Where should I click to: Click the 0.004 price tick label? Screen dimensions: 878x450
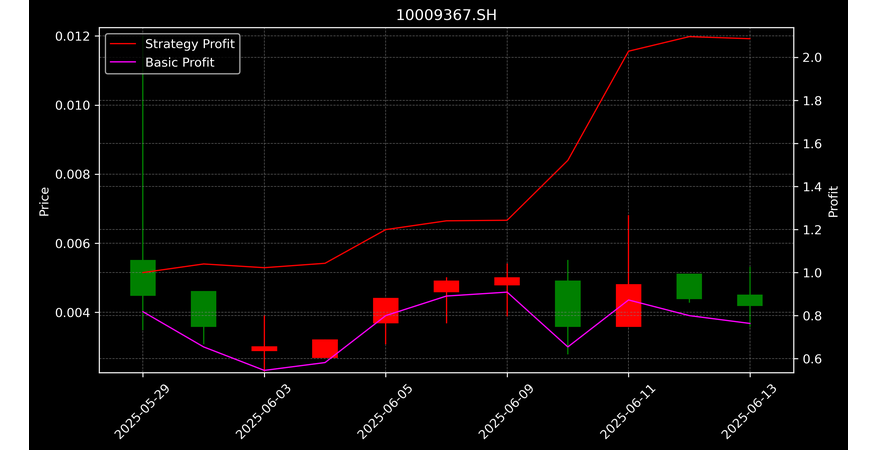coord(72,312)
